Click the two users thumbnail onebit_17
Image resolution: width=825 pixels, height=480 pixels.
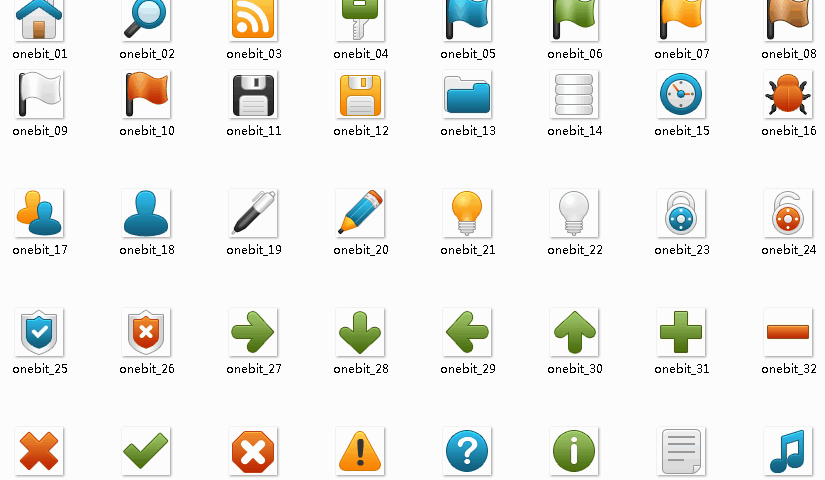pos(39,213)
